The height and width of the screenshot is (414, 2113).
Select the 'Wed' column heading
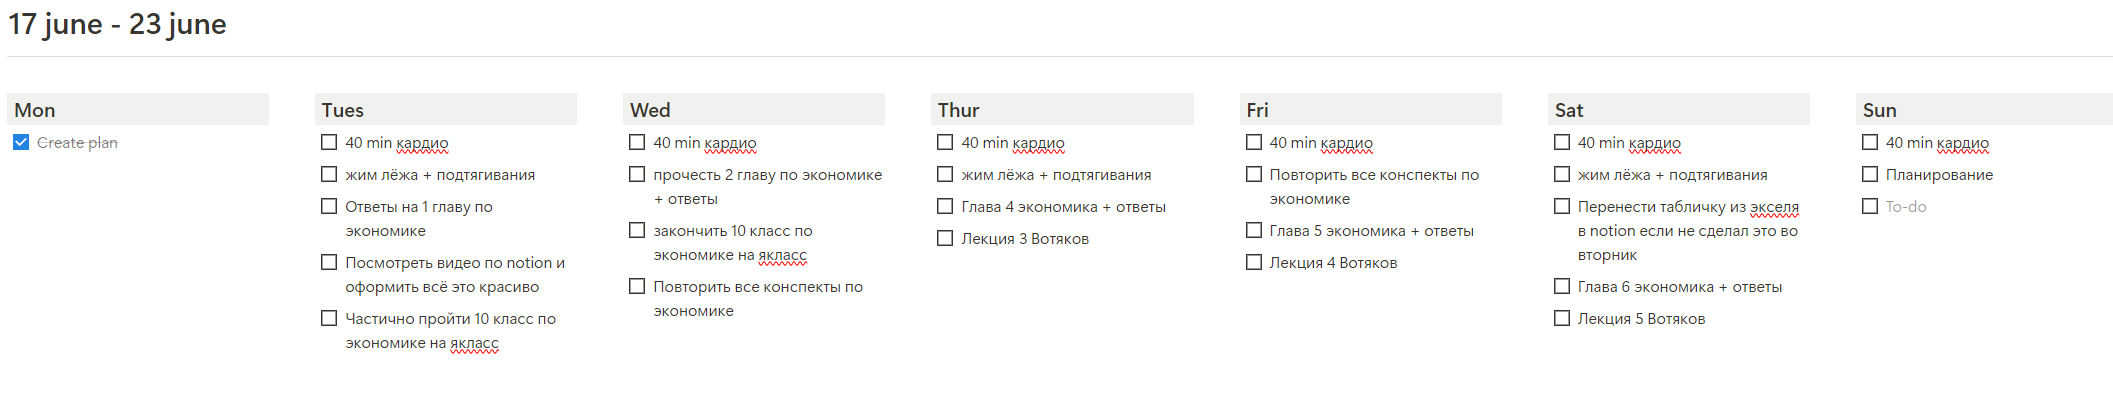(x=650, y=110)
